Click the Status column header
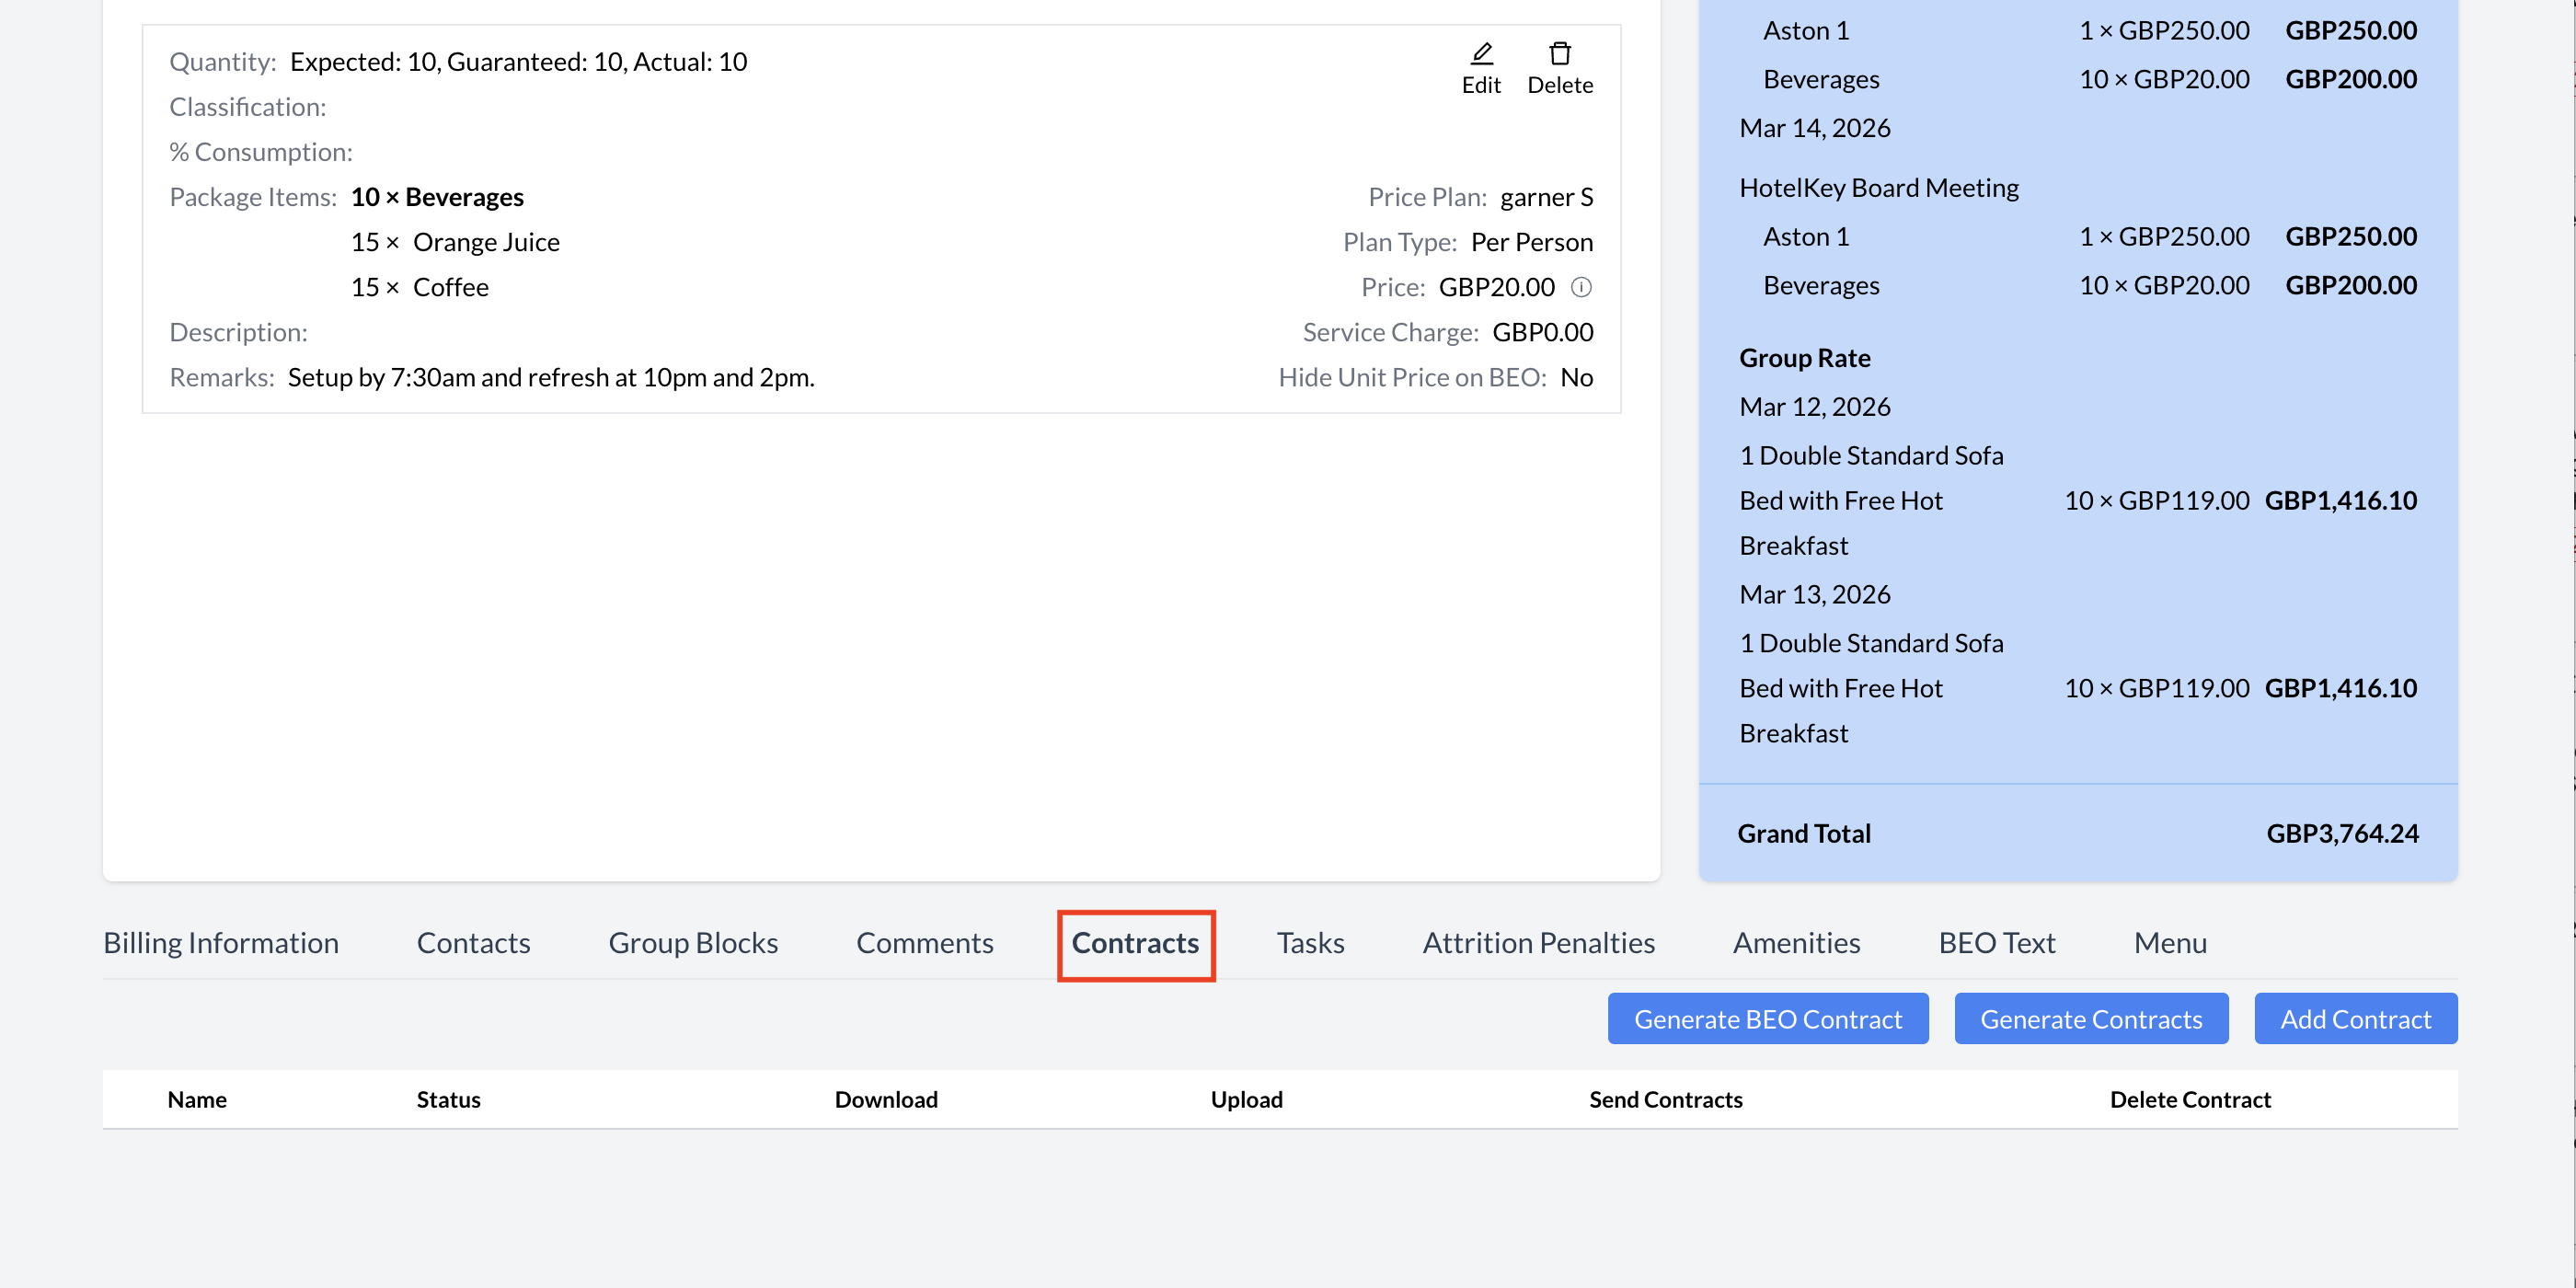Viewport: 2576px width, 1288px height. point(448,1100)
